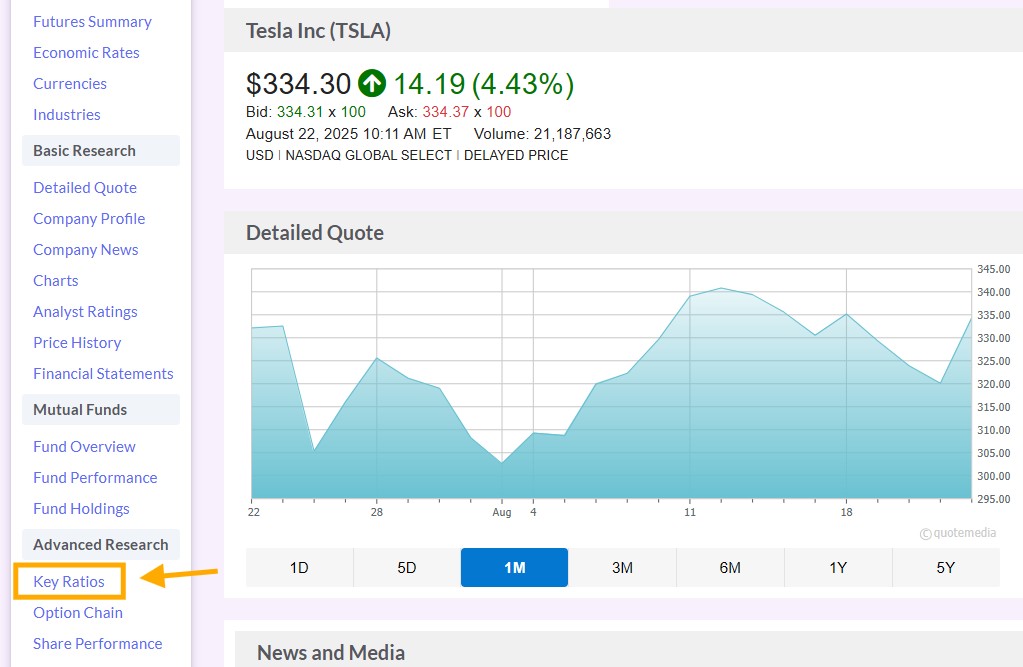This screenshot has width=1023, height=667.
Task: Click the Advanced Research section header
Action: tap(101, 545)
